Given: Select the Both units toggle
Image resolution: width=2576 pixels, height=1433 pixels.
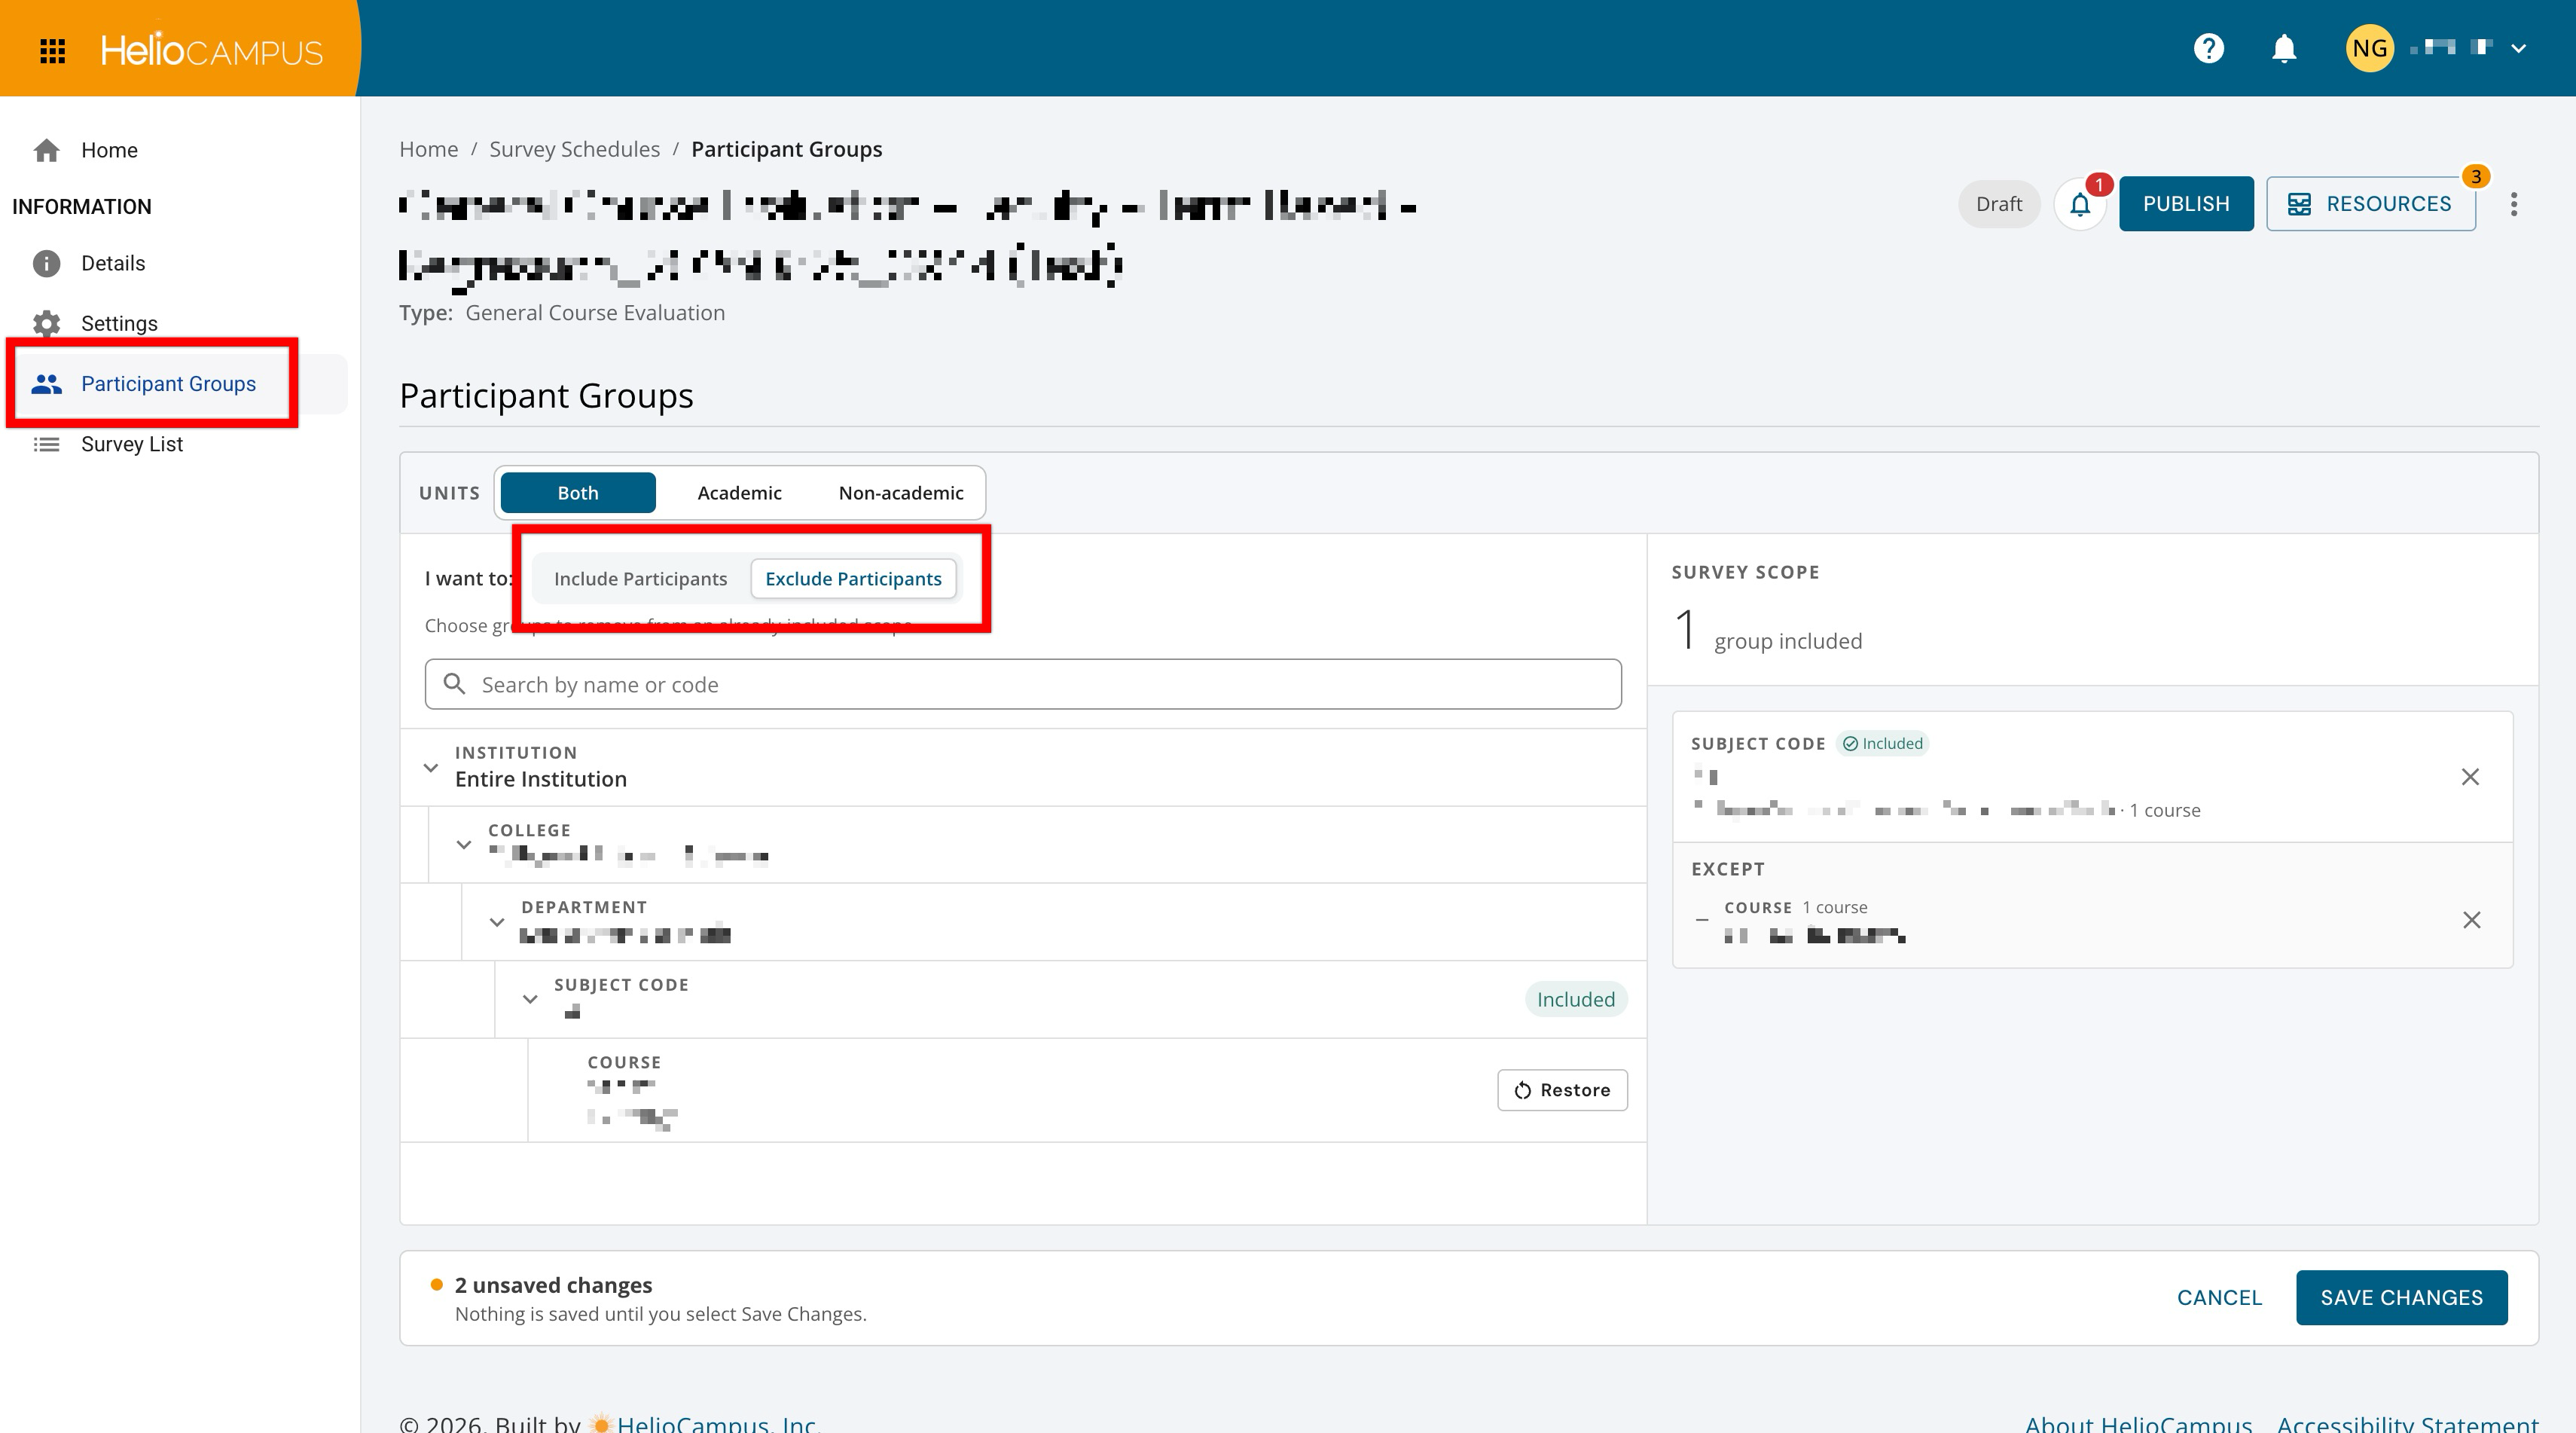Looking at the screenshot, I should pyautogui.click(x=578, y=493).
